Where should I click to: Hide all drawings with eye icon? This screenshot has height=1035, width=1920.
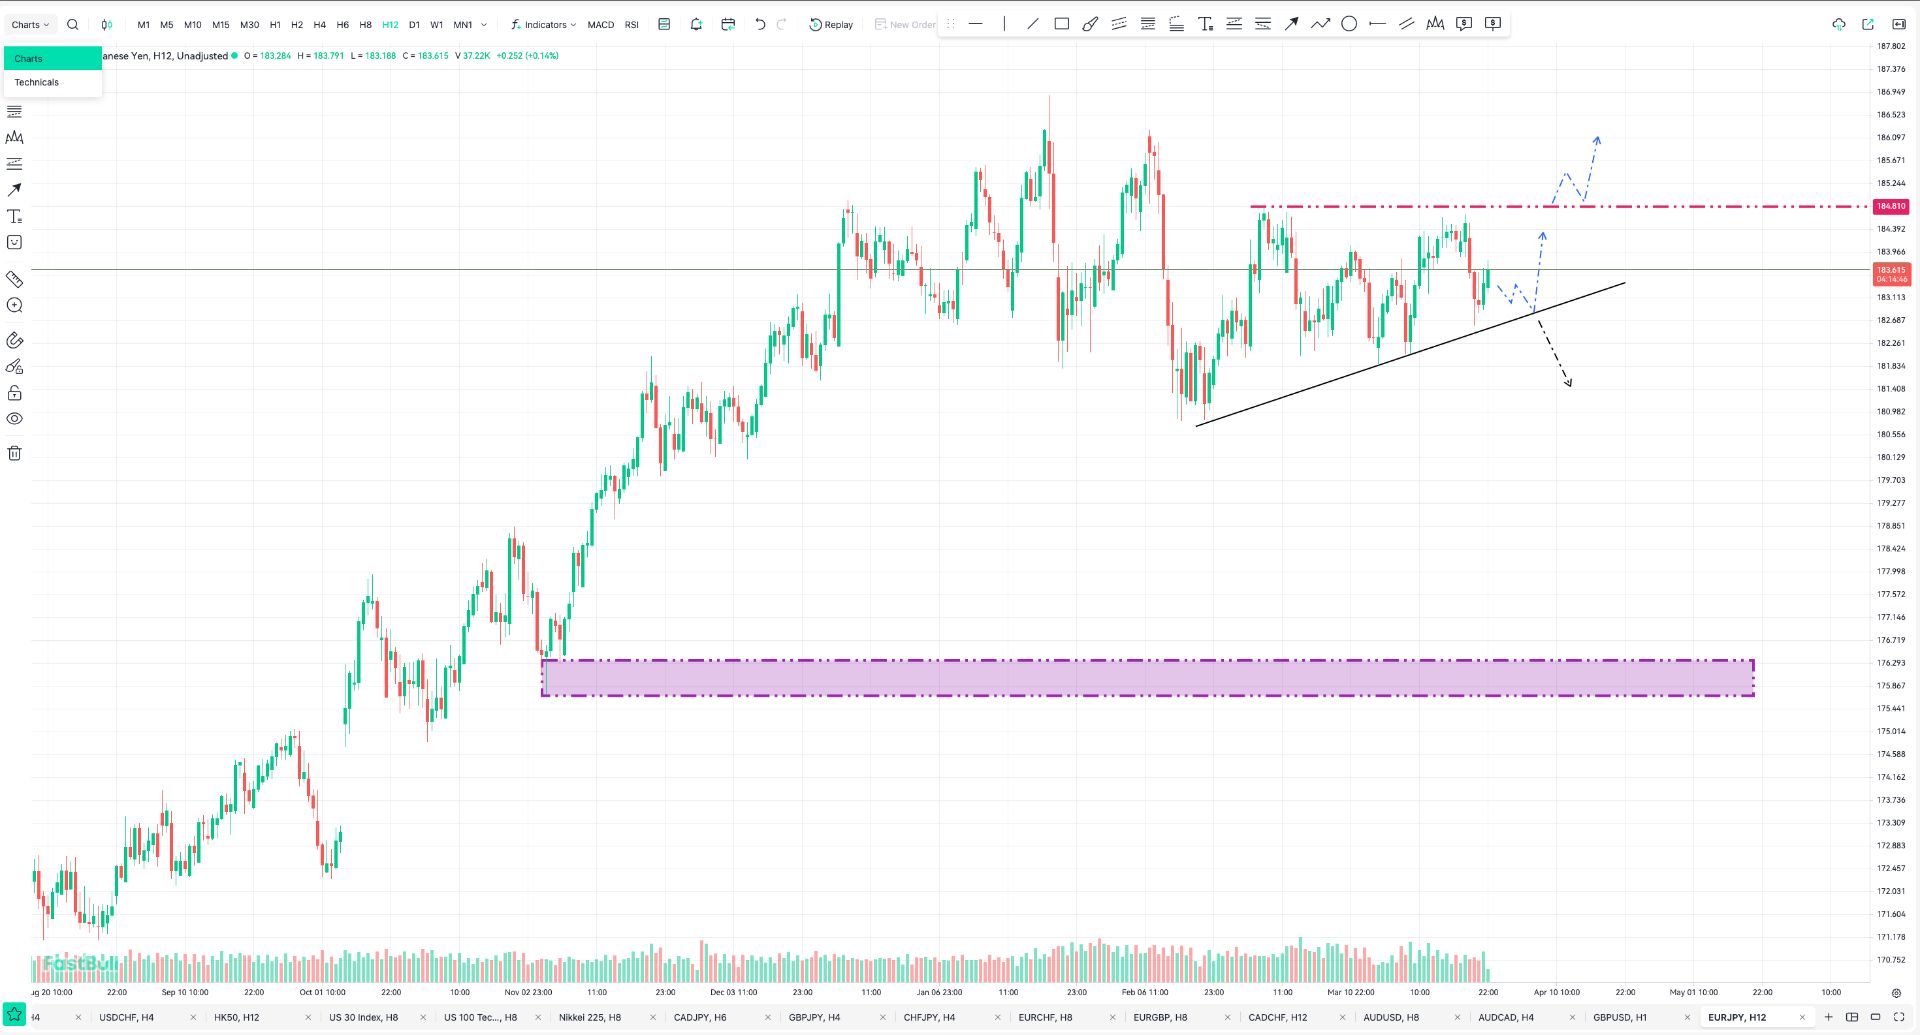click(x=14, y=419)
